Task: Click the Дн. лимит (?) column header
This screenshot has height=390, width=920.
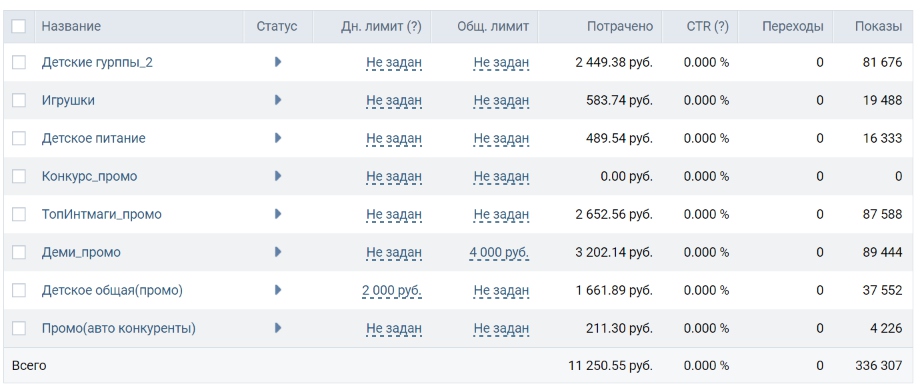Action: pyautogui.click(x=381, y=26)
